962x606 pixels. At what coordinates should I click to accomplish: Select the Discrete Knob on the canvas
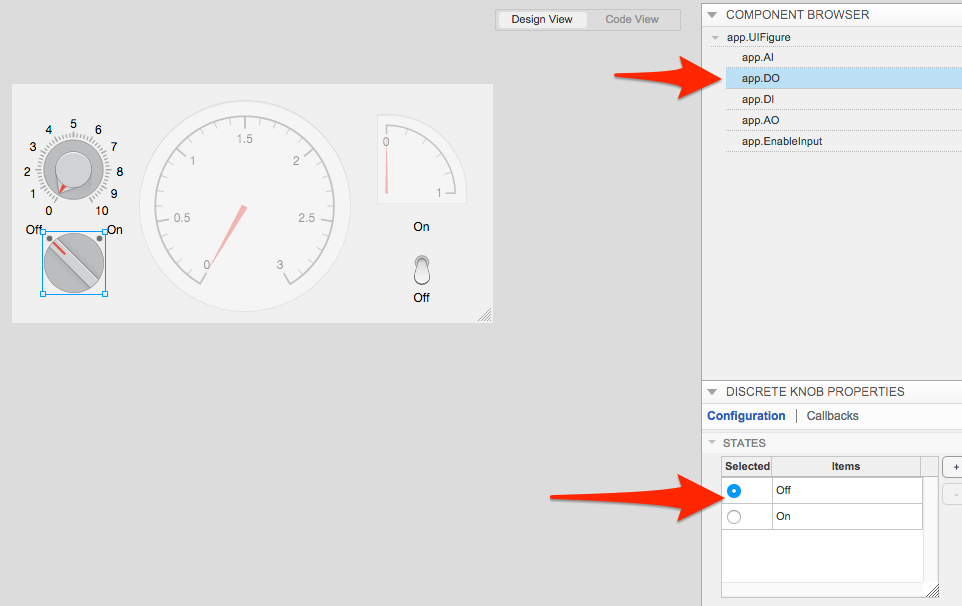click(73, 263)
